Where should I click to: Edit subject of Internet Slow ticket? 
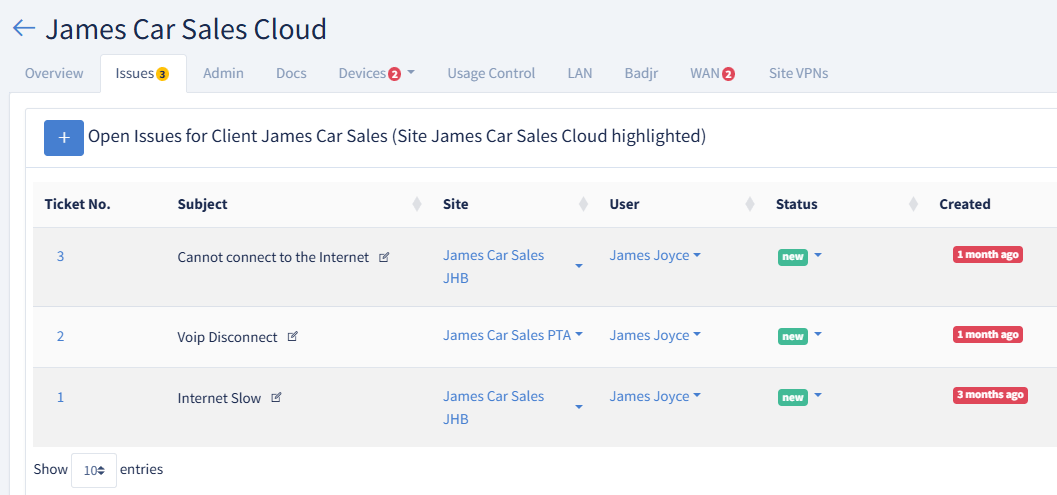point(276,398)
